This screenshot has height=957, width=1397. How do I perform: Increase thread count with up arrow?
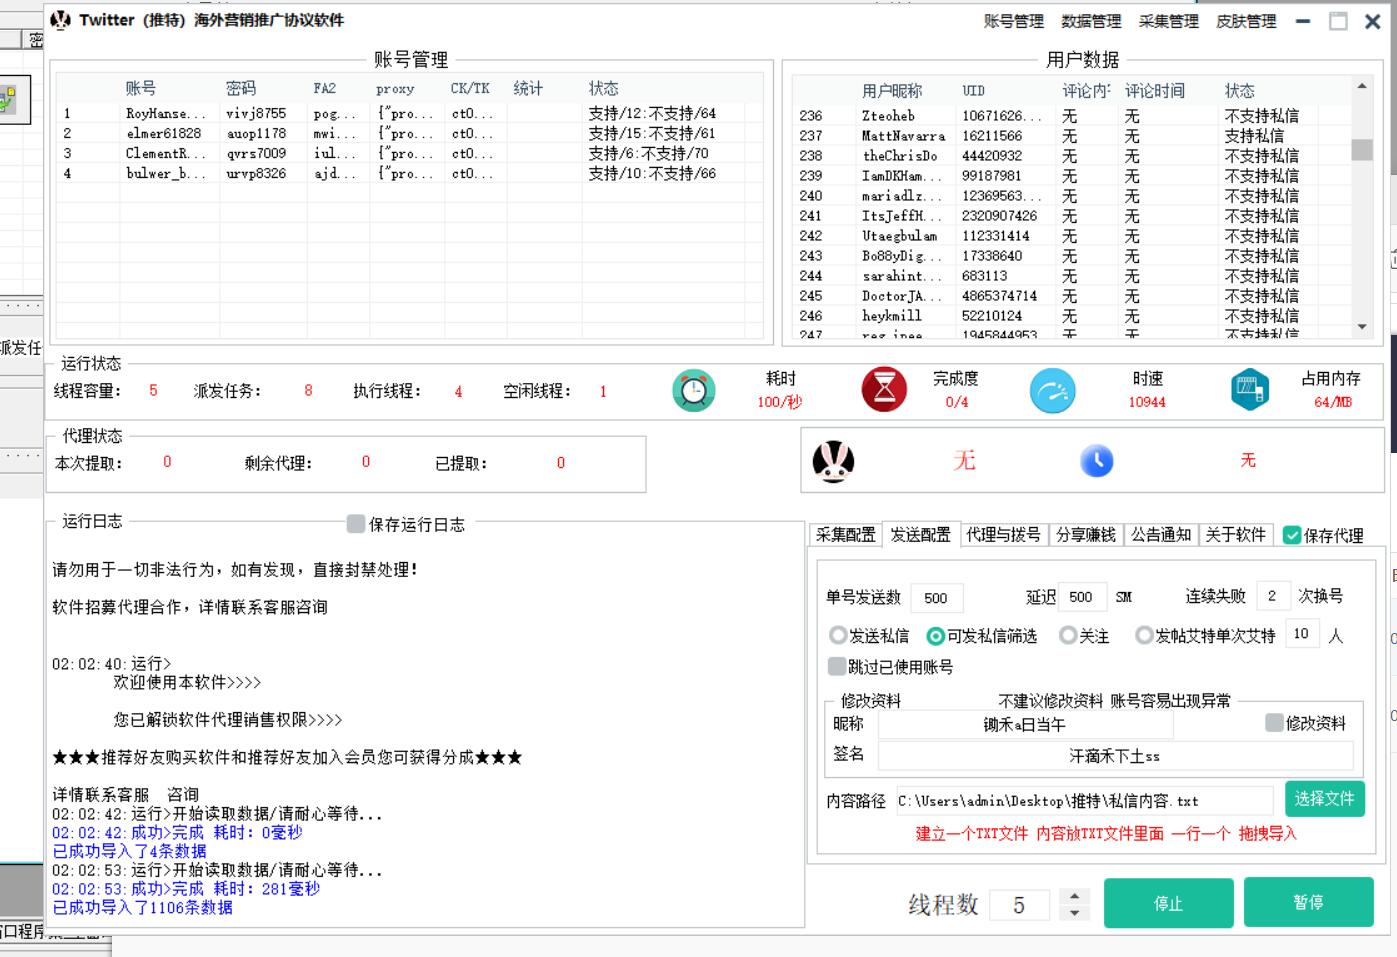pyautogui.click(x=1074, y=896)
